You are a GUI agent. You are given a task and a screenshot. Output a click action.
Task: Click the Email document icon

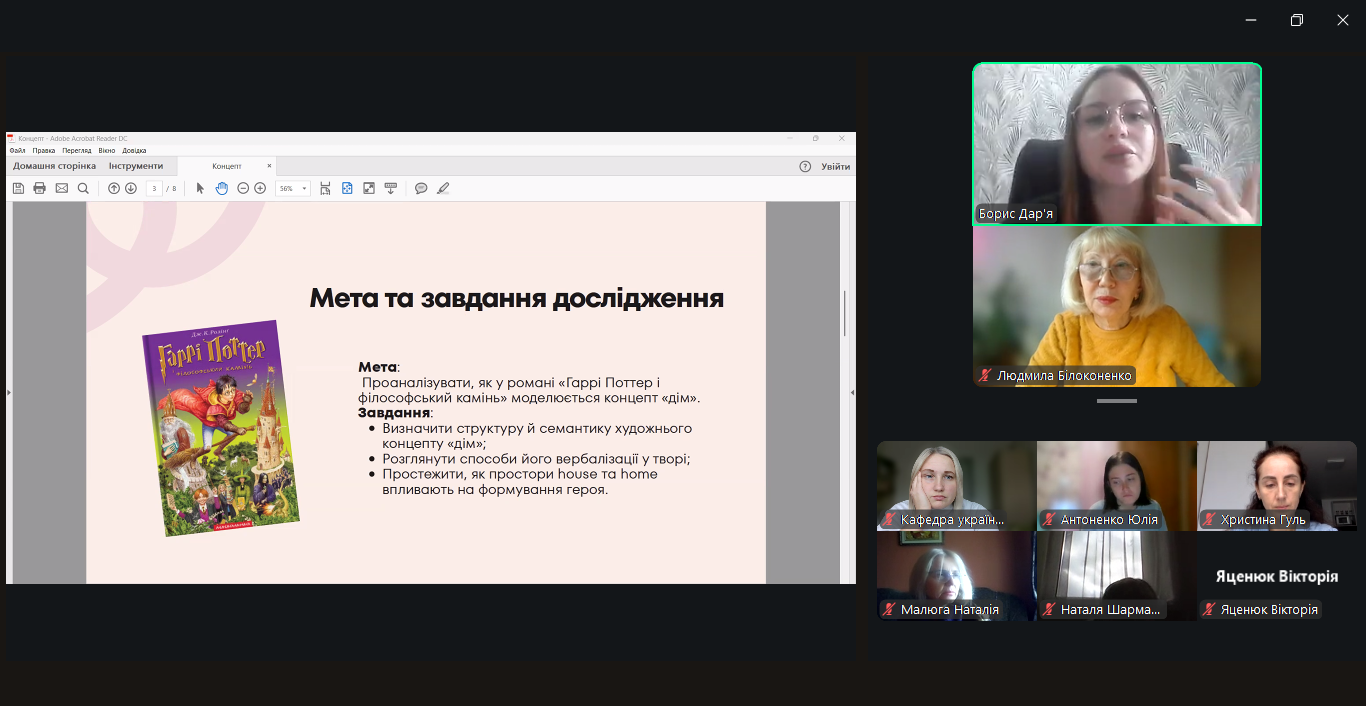coord(62,188)
